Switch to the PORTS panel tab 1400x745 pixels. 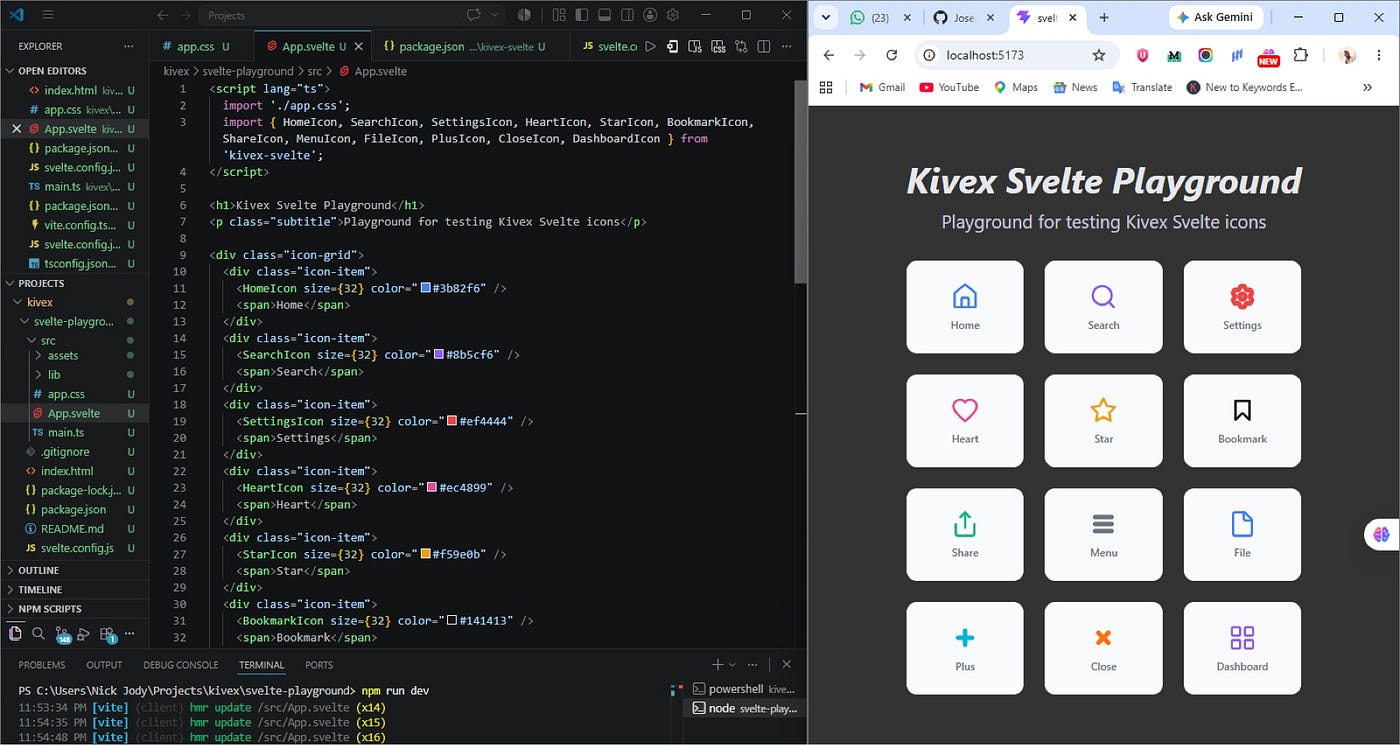pos(319,664)
